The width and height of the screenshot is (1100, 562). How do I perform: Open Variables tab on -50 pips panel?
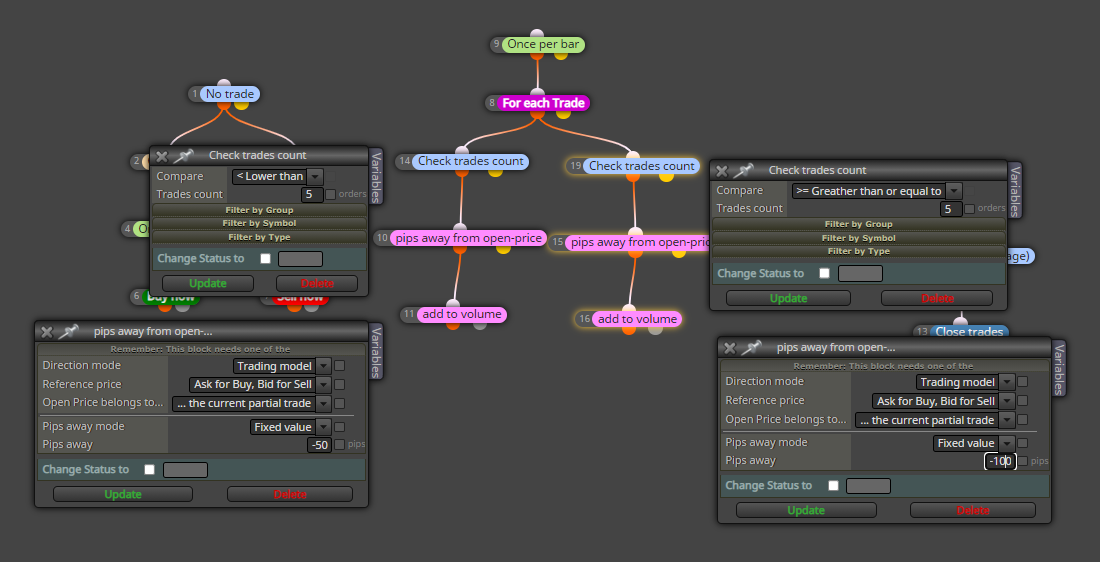376,352
